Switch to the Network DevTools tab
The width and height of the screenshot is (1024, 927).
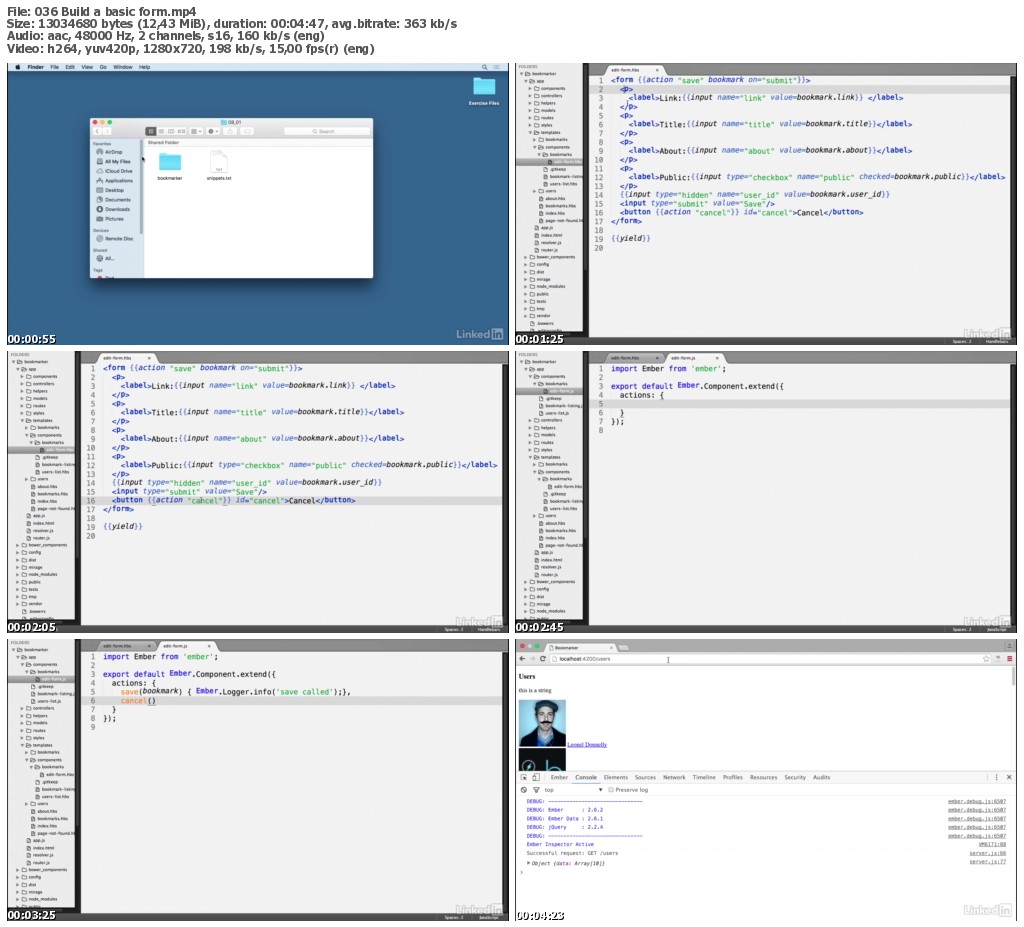(674, 777)
